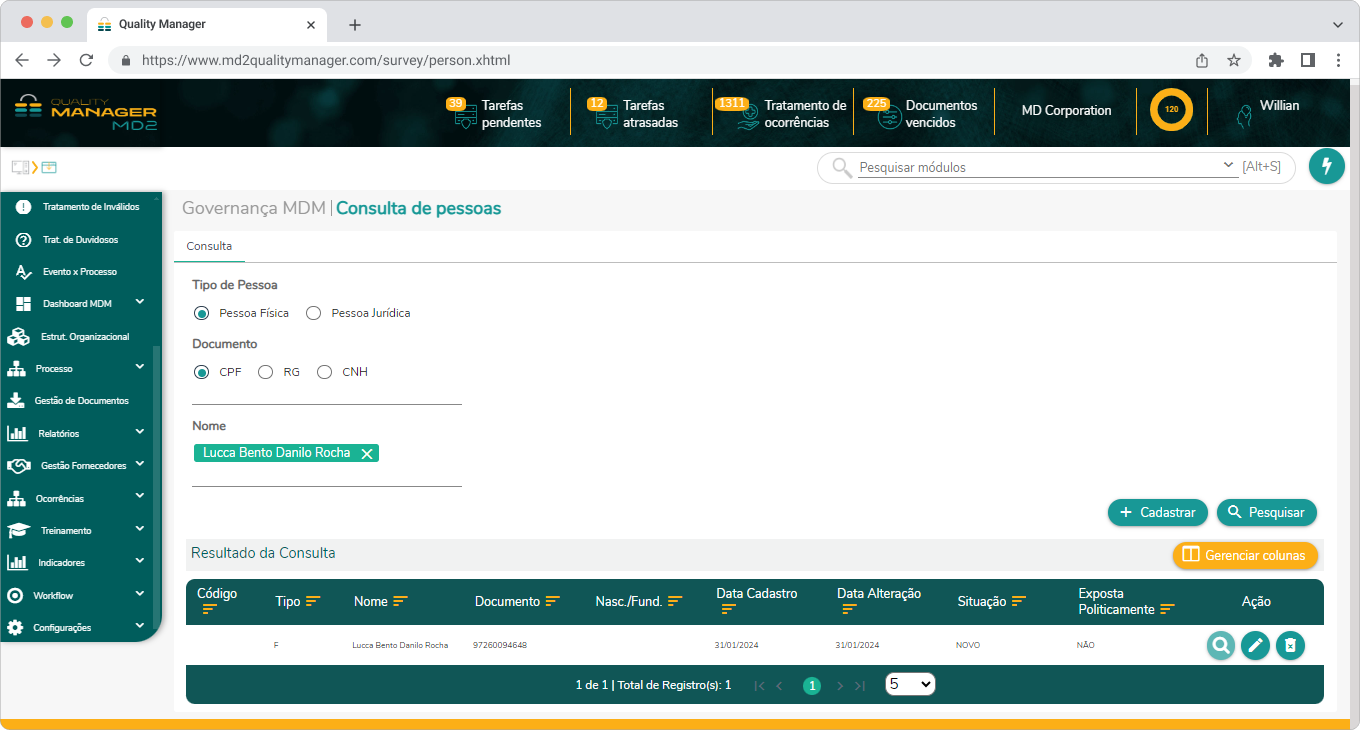Viewport: 1360px width, 730px height.
Task: Switch to the Consulta tab
Action: click(x=209, y=246)
